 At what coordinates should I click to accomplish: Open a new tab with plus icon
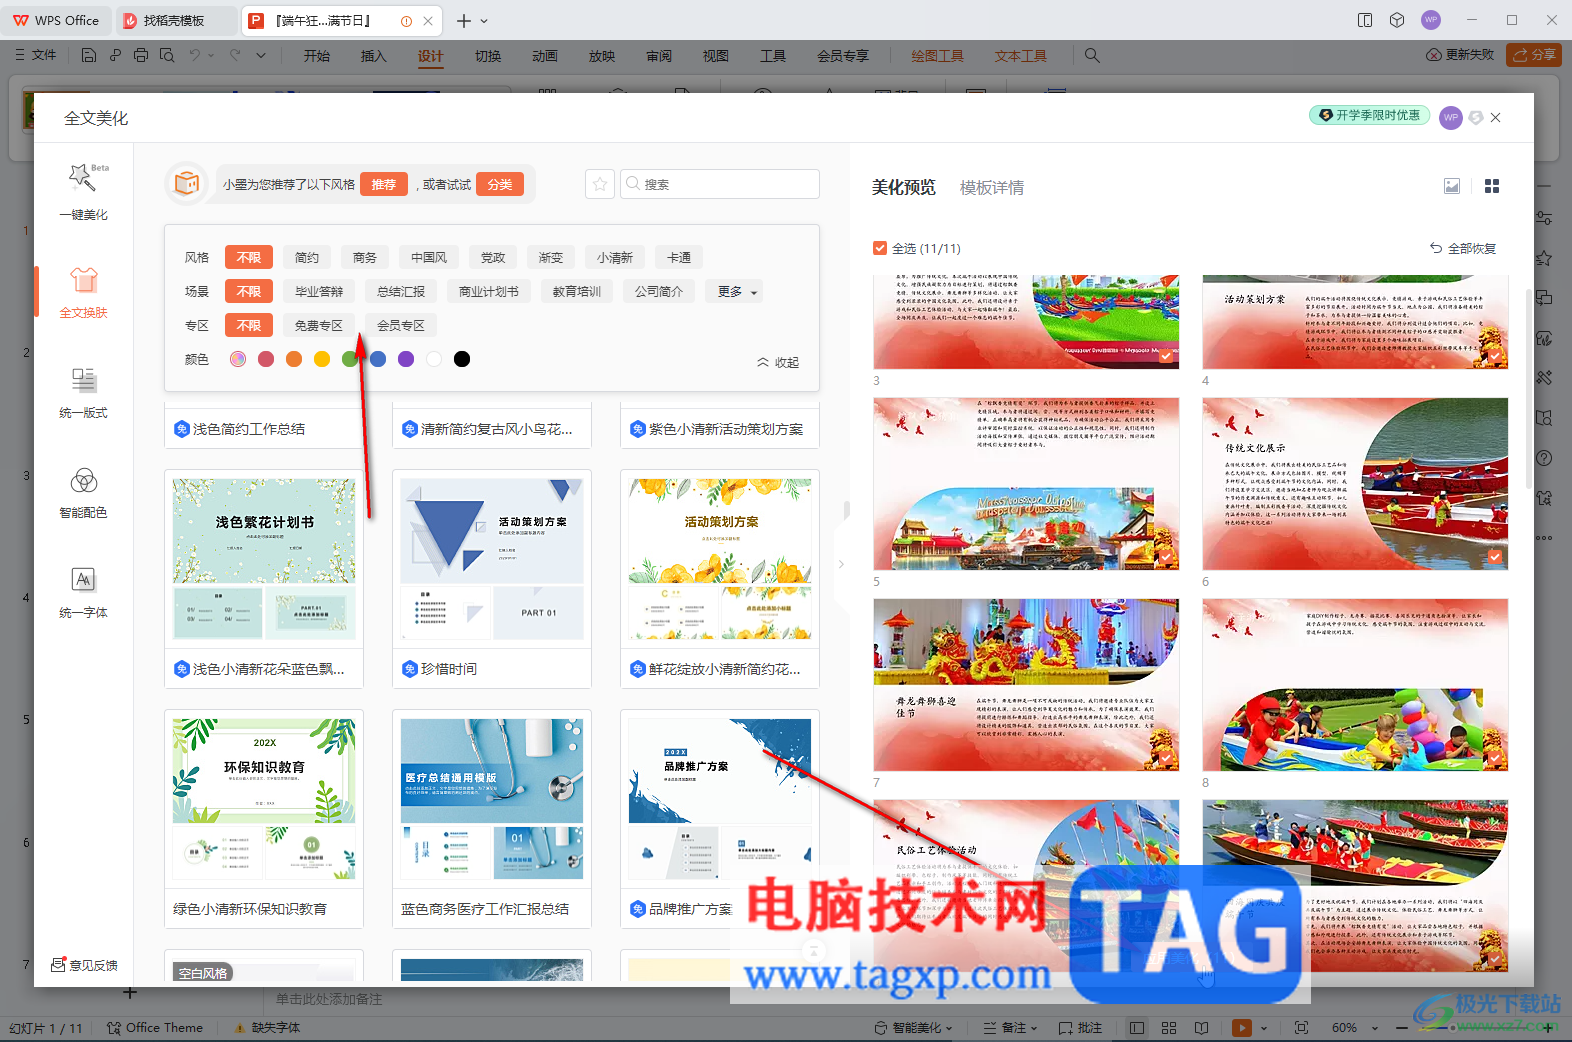464,20
